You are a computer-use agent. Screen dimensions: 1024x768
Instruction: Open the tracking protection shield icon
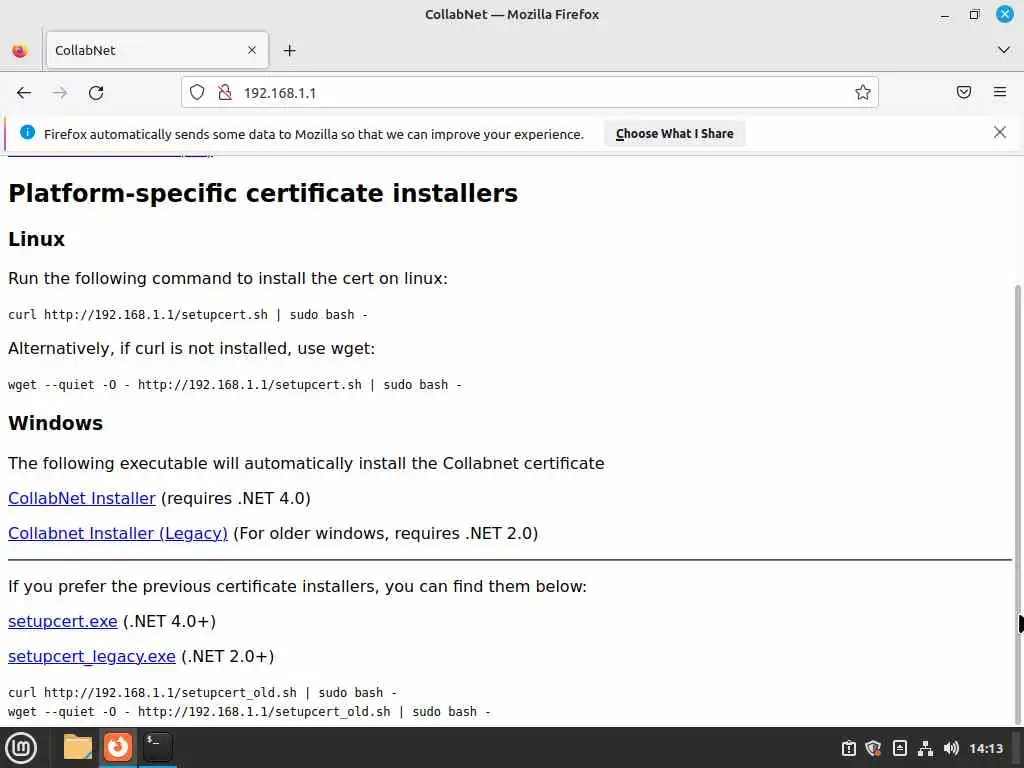pos(197,93)
